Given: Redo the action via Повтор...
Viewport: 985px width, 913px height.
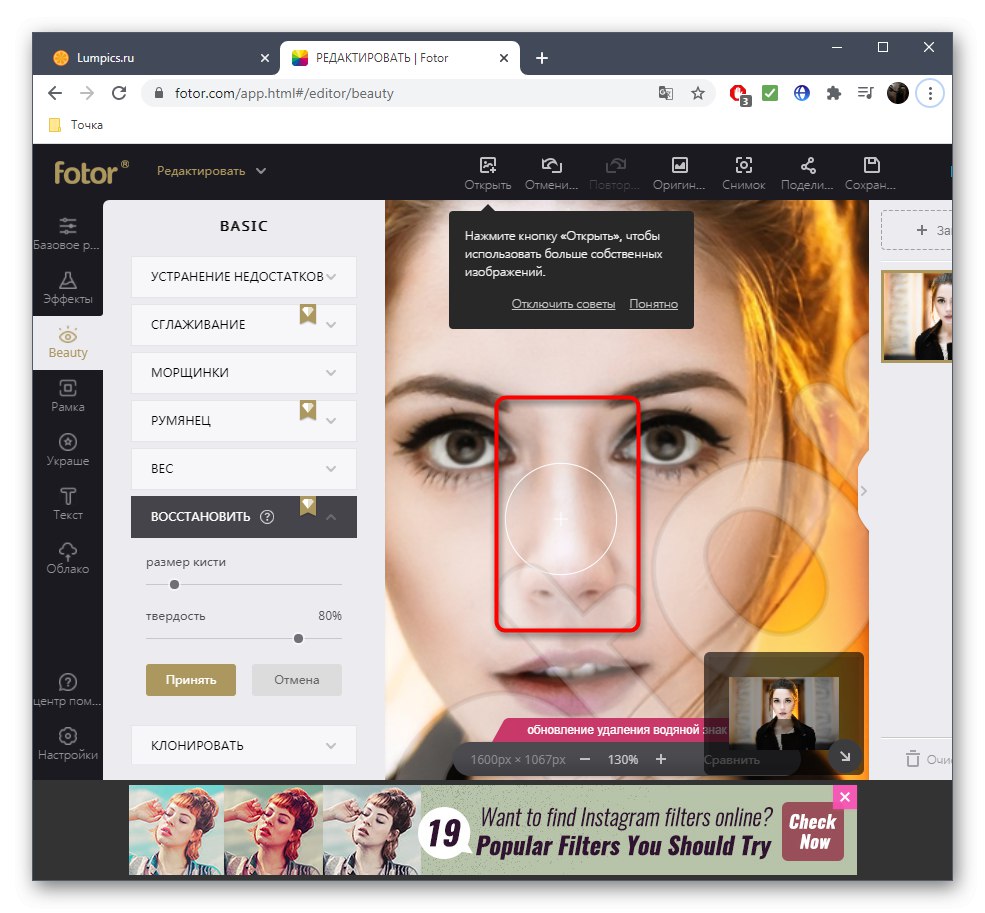Looking at the screenshot, I should point(614,173).
